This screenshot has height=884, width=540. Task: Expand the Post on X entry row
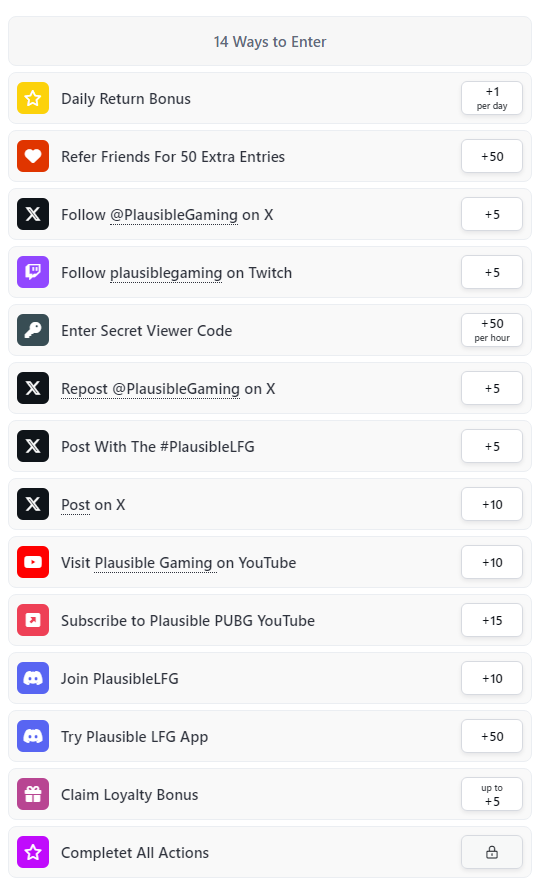269,505
